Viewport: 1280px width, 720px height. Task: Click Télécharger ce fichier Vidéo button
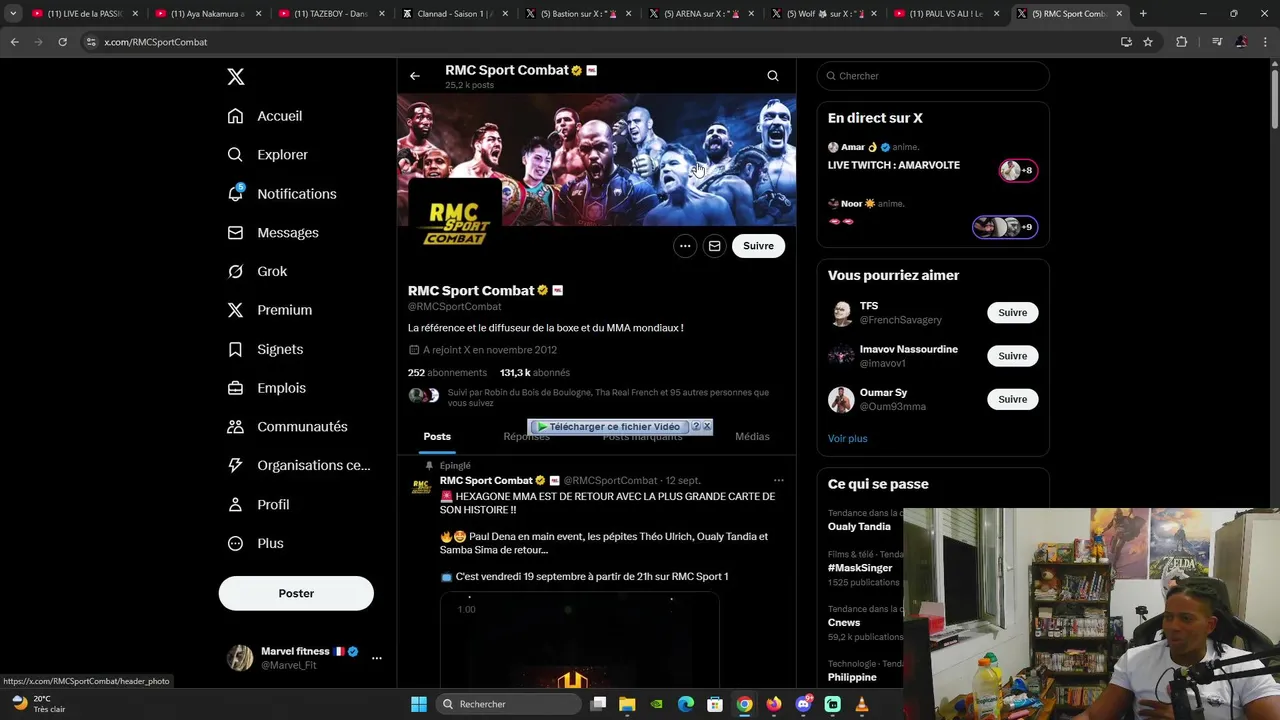tap(609, 427)
